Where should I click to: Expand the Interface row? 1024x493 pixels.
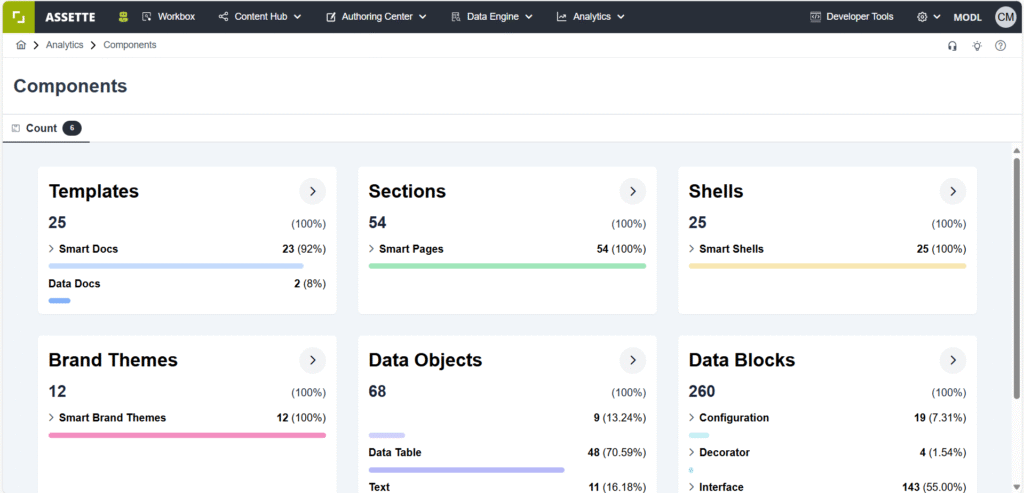(692, 486)
